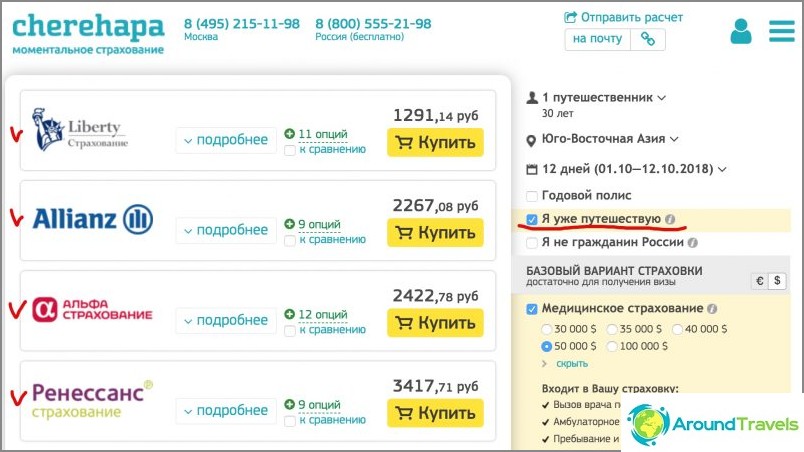Click the АльфаСтрахование logo
This screenshot has height=452, width=804.
point(92,310)
